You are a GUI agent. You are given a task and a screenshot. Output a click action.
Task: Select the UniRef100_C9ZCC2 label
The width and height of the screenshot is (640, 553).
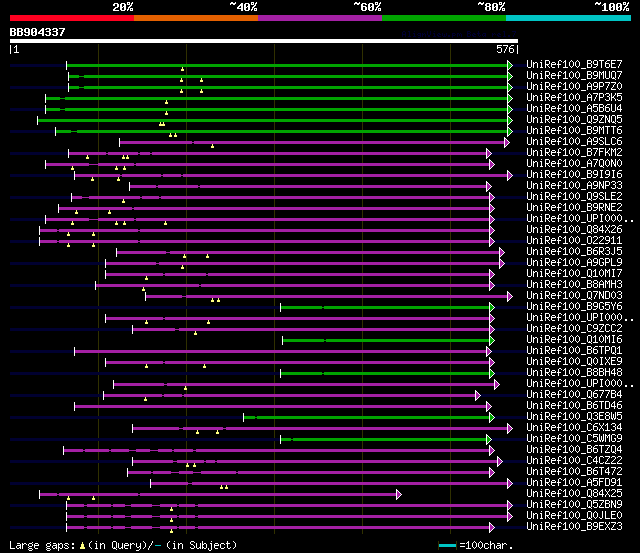click(x=574, y=329)
